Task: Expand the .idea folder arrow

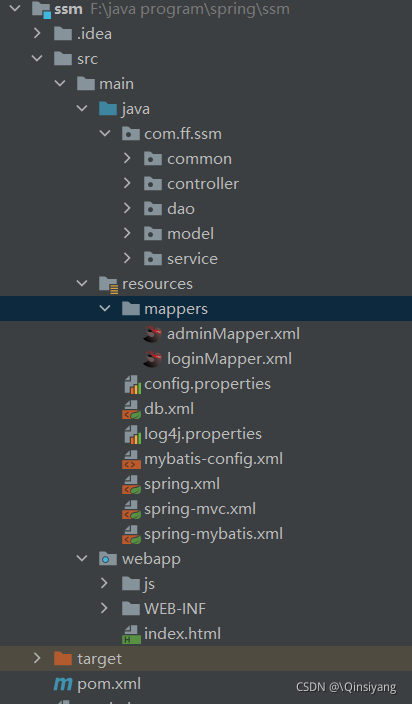Action: click(x=37, y=33)
